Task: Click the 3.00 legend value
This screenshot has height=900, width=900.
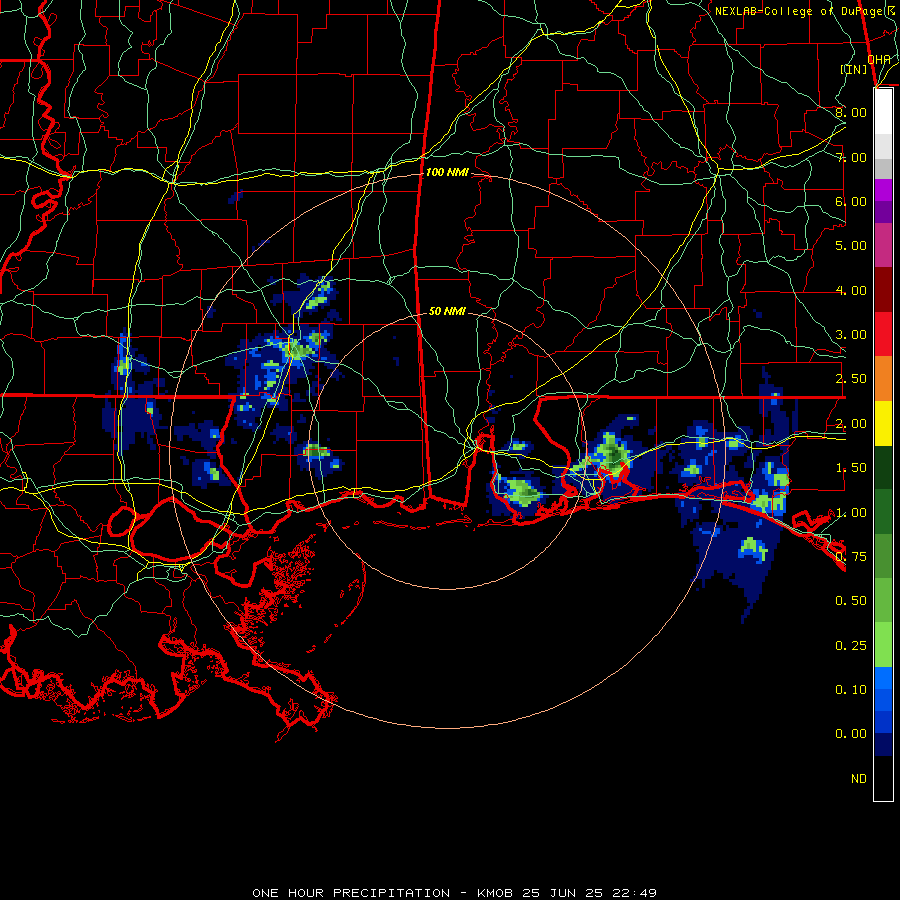Action: pyautogui.click(x=851, y=335)
